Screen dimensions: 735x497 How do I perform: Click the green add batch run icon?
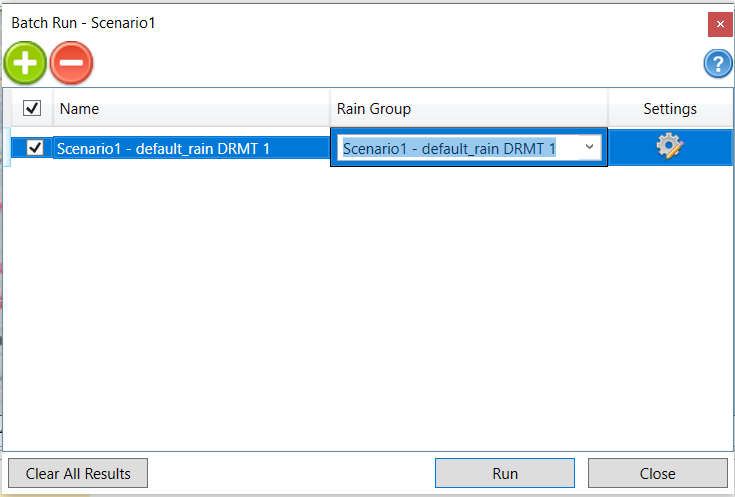pyautogui.click(x=25, y=62)
